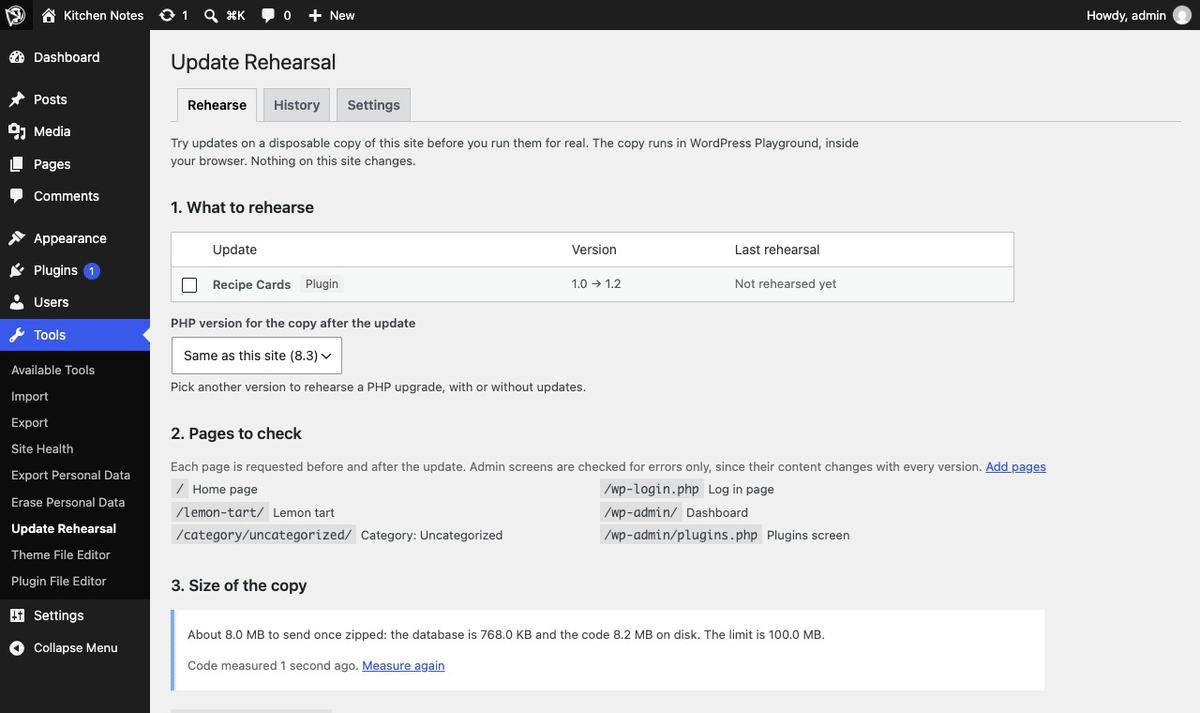Open Export submenu item

pos(30,423)
